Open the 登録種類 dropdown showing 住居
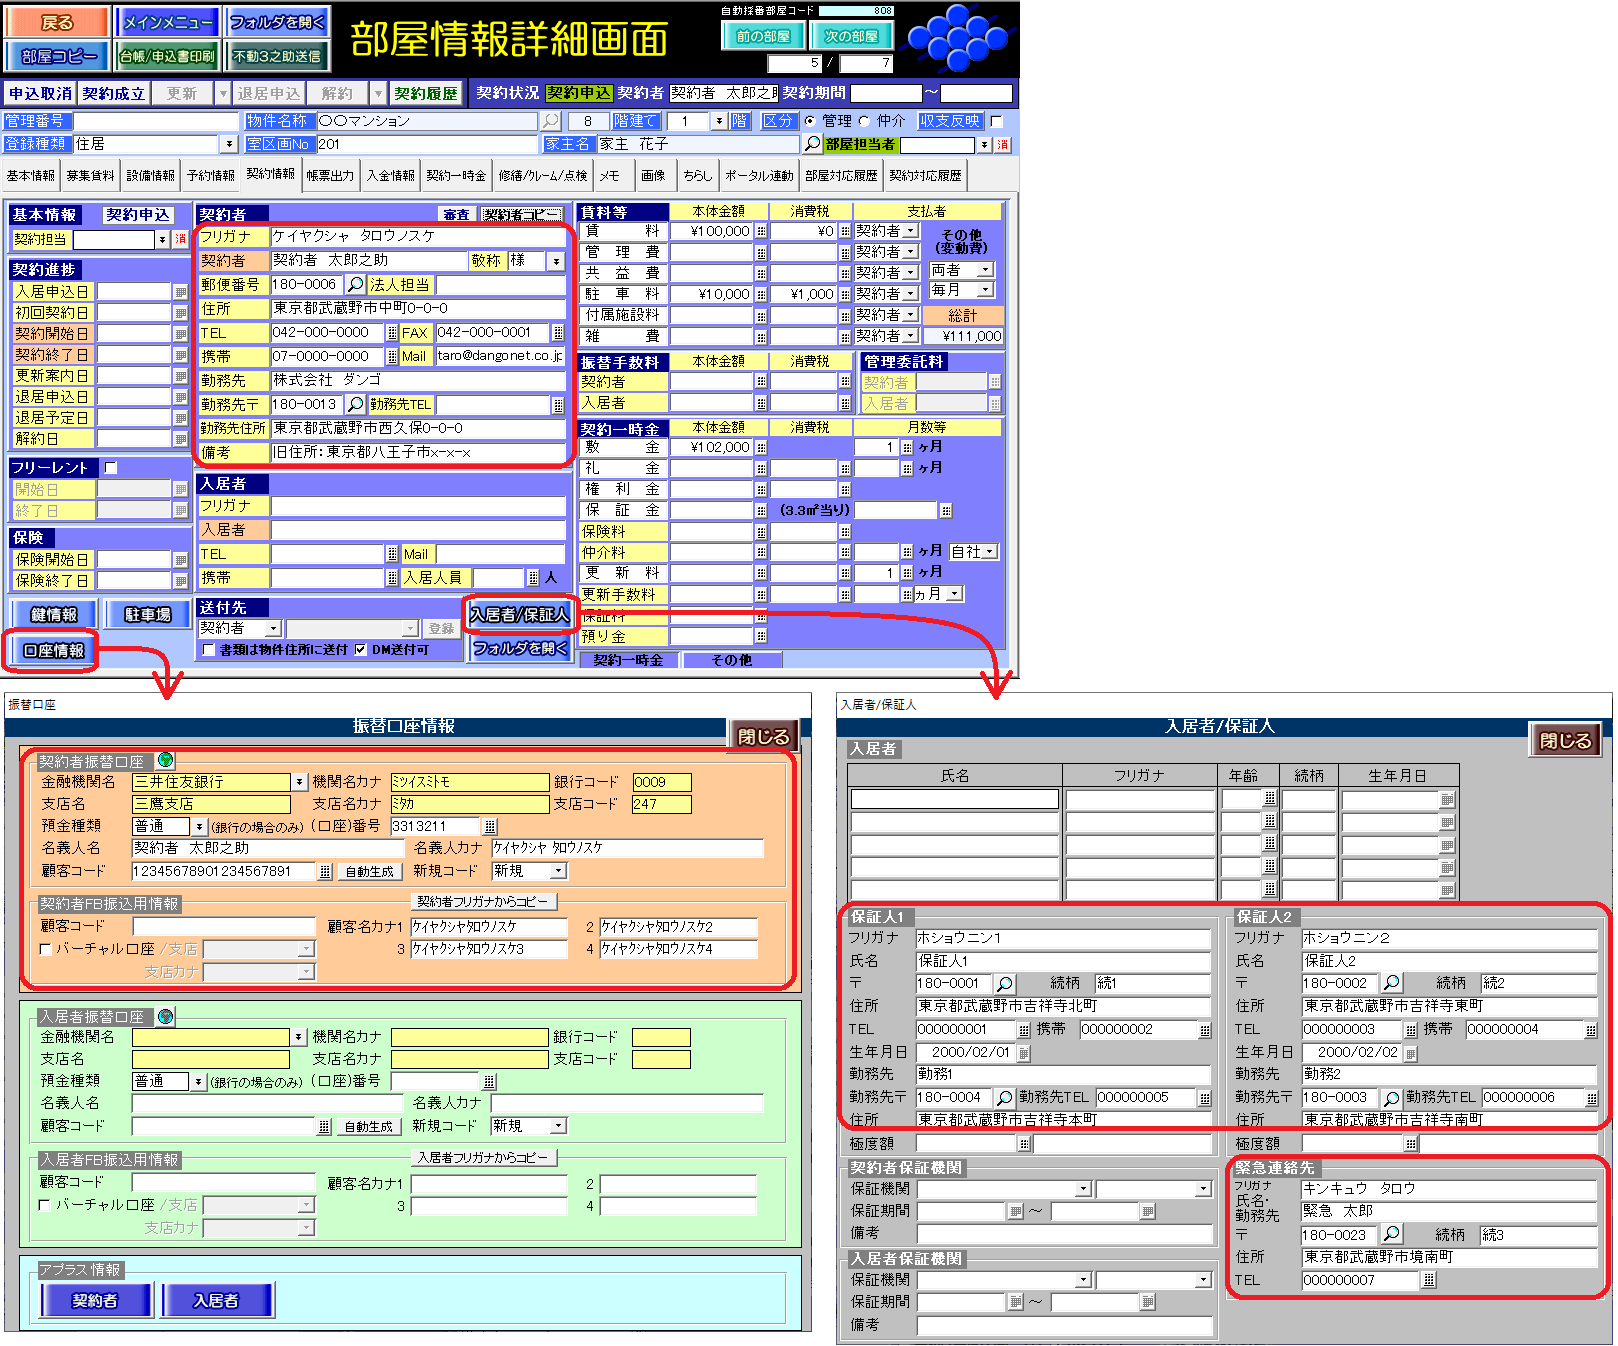Image resolution: width=1618 pixels, height=1346 pixels. click(x=229, y=144)
